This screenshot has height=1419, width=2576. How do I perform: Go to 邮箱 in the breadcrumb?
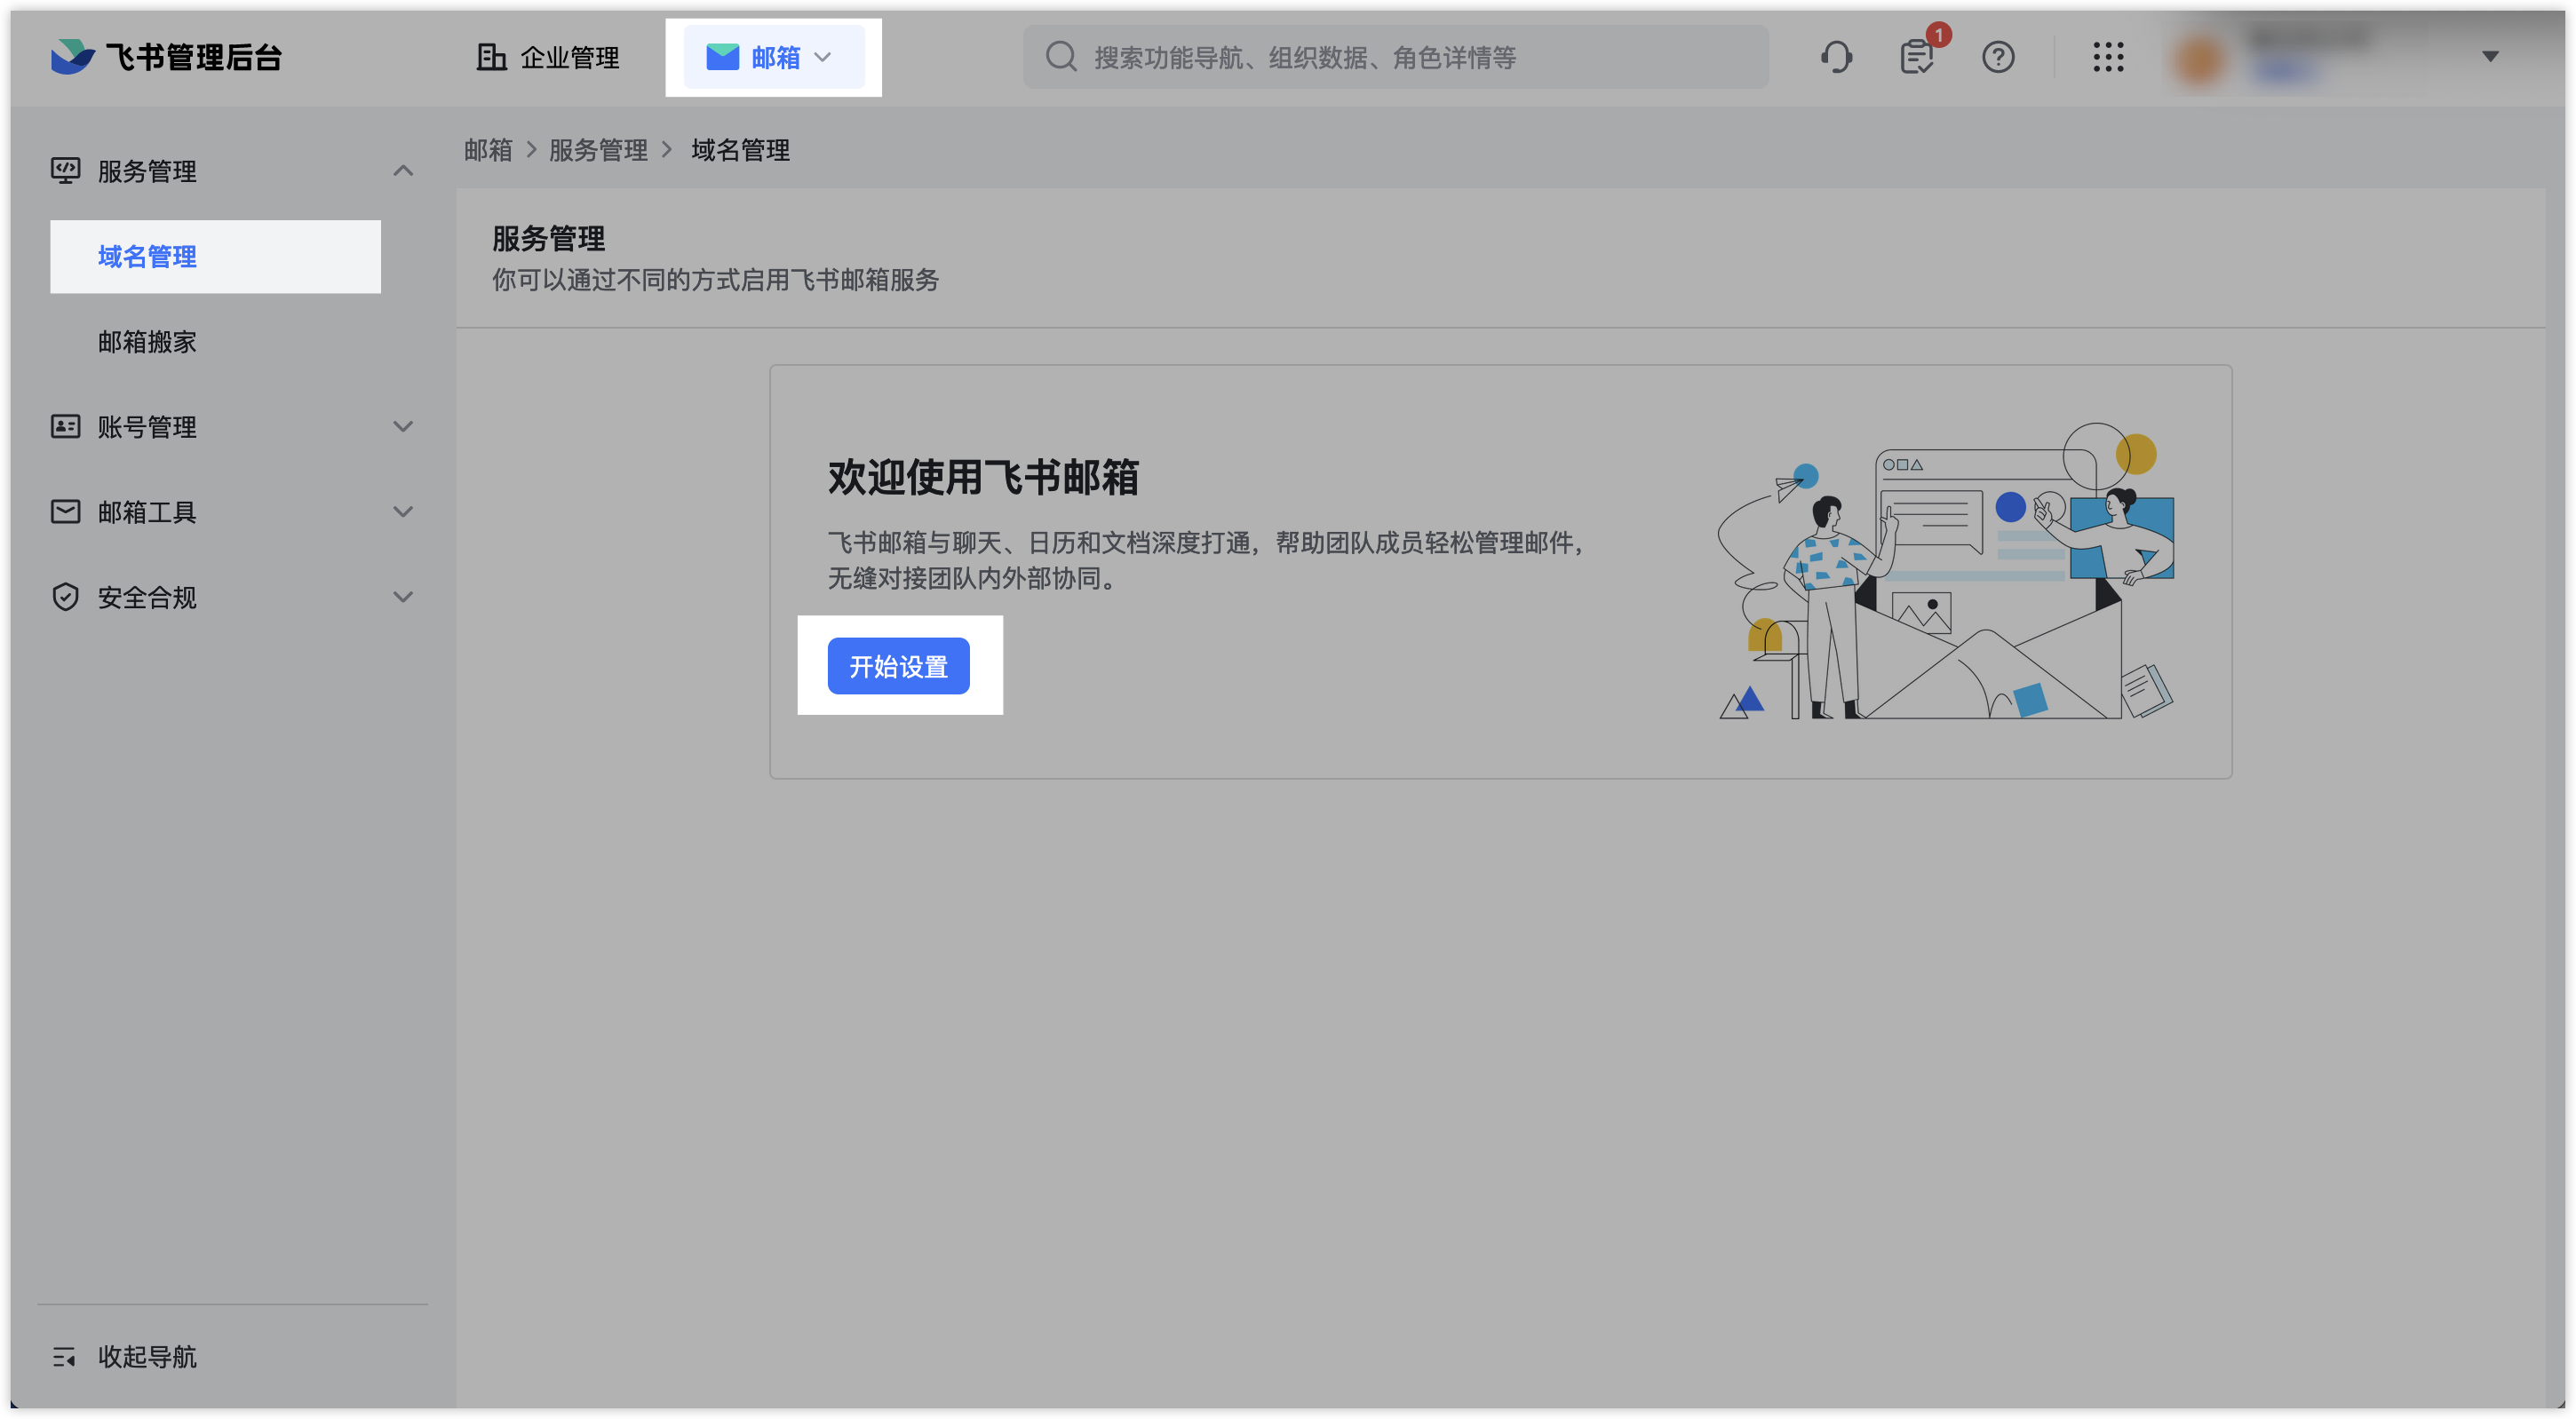488,150
